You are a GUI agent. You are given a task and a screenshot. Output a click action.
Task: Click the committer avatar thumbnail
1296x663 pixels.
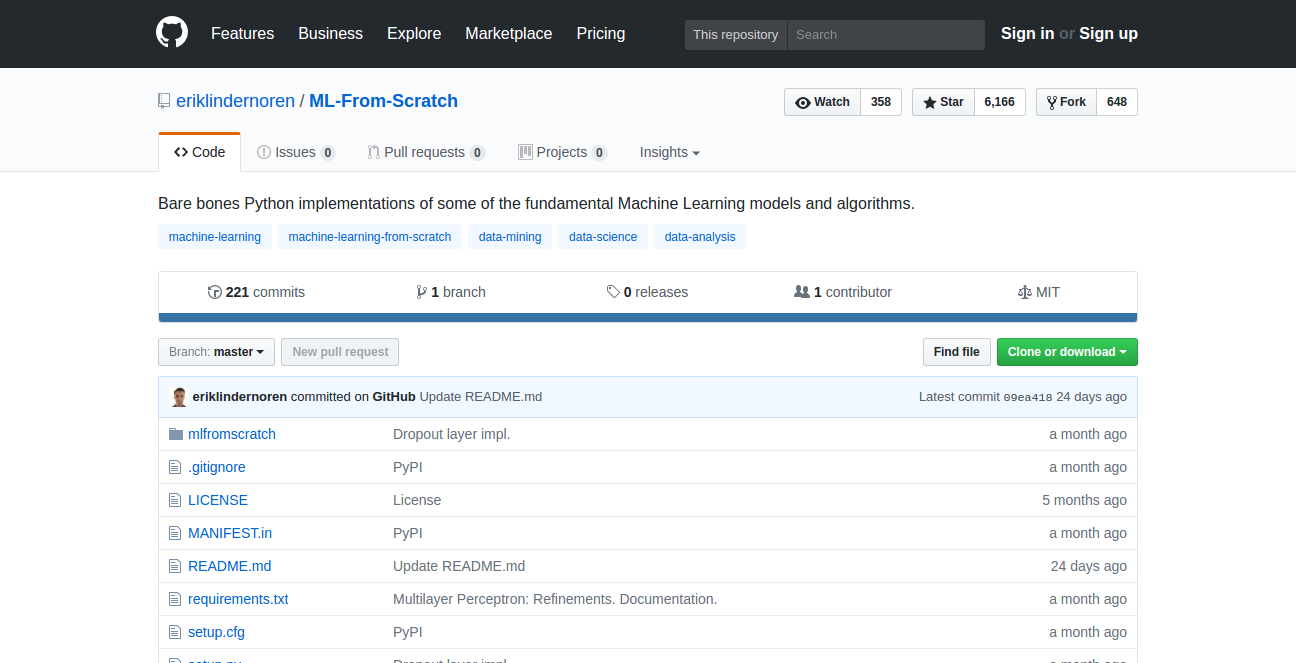click(x=179, y=397)
